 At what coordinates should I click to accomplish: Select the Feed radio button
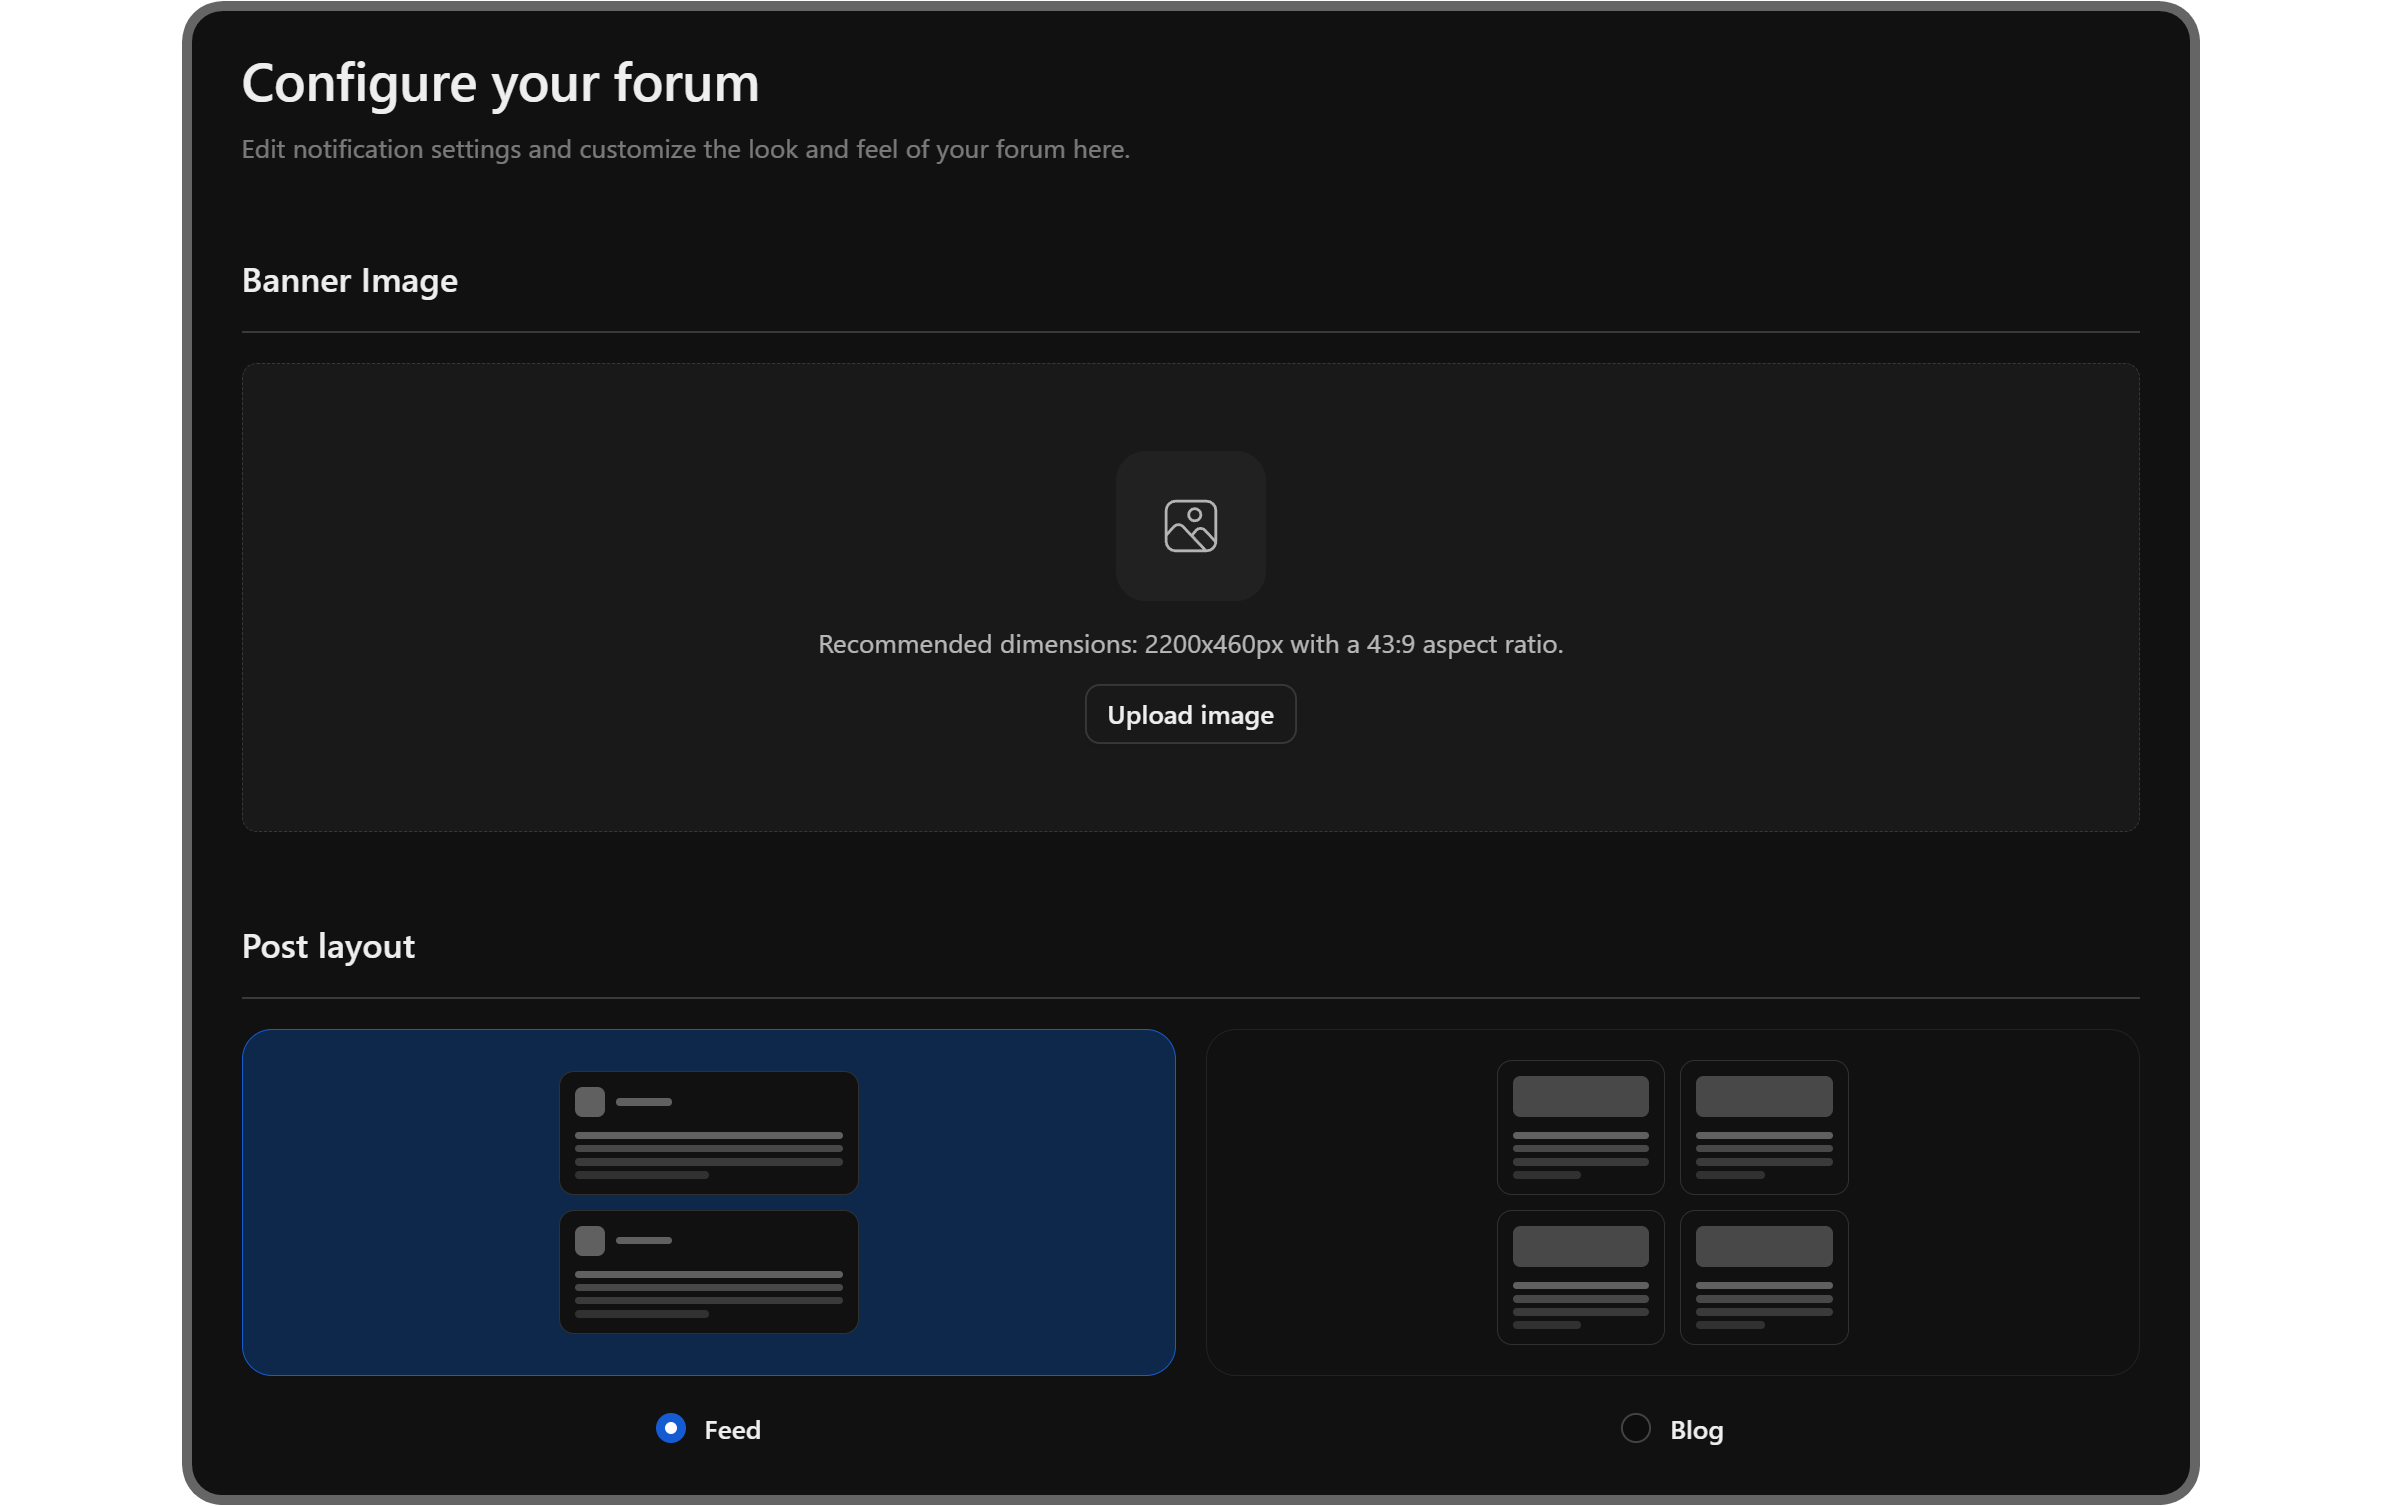tap(671, 1429)
